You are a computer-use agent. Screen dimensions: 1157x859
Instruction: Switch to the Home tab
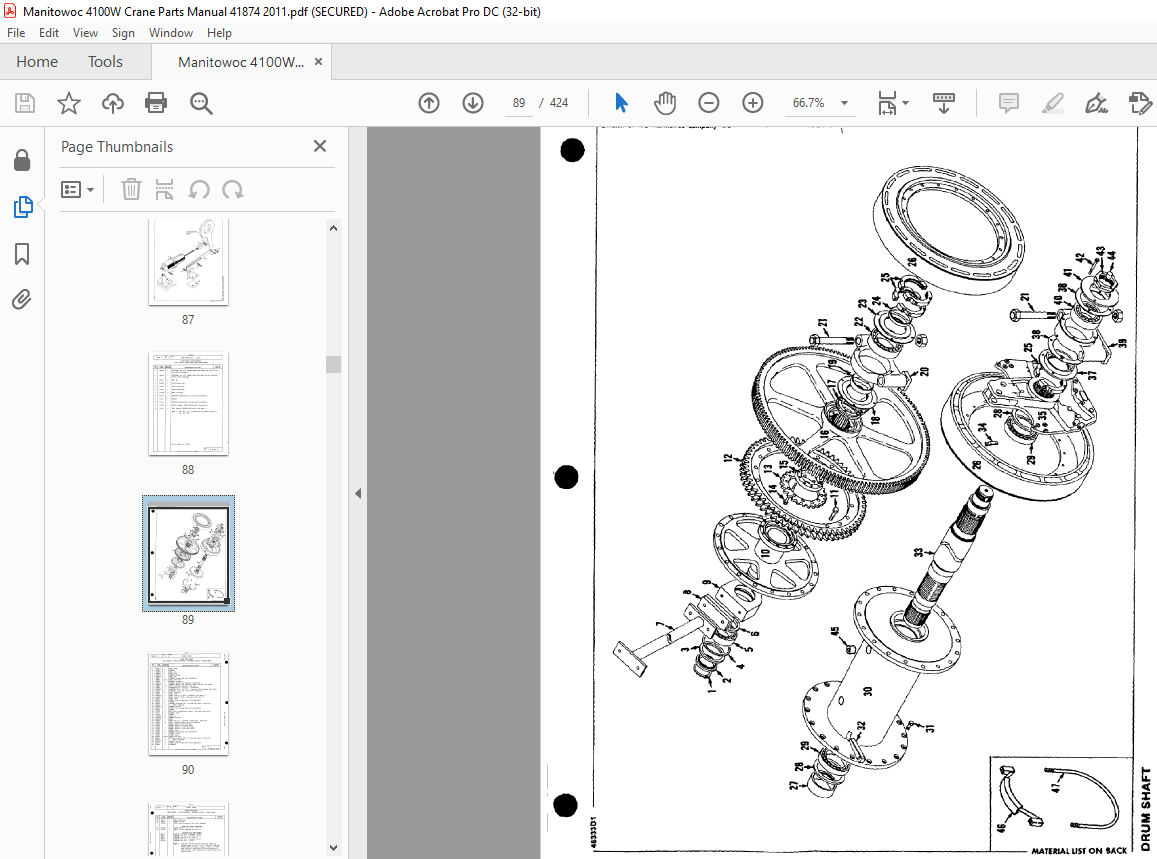point(37,62)
